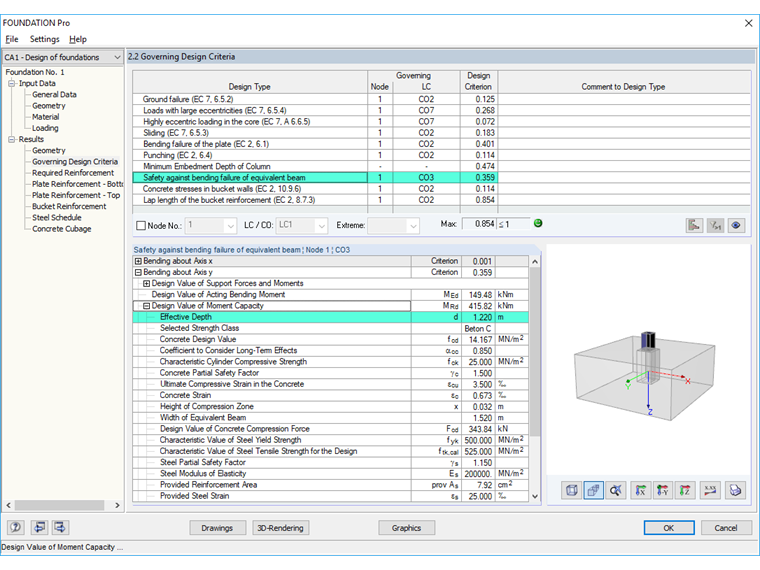Click the Effective Depth detail row

pyautogui.click(x=331, y=317)
